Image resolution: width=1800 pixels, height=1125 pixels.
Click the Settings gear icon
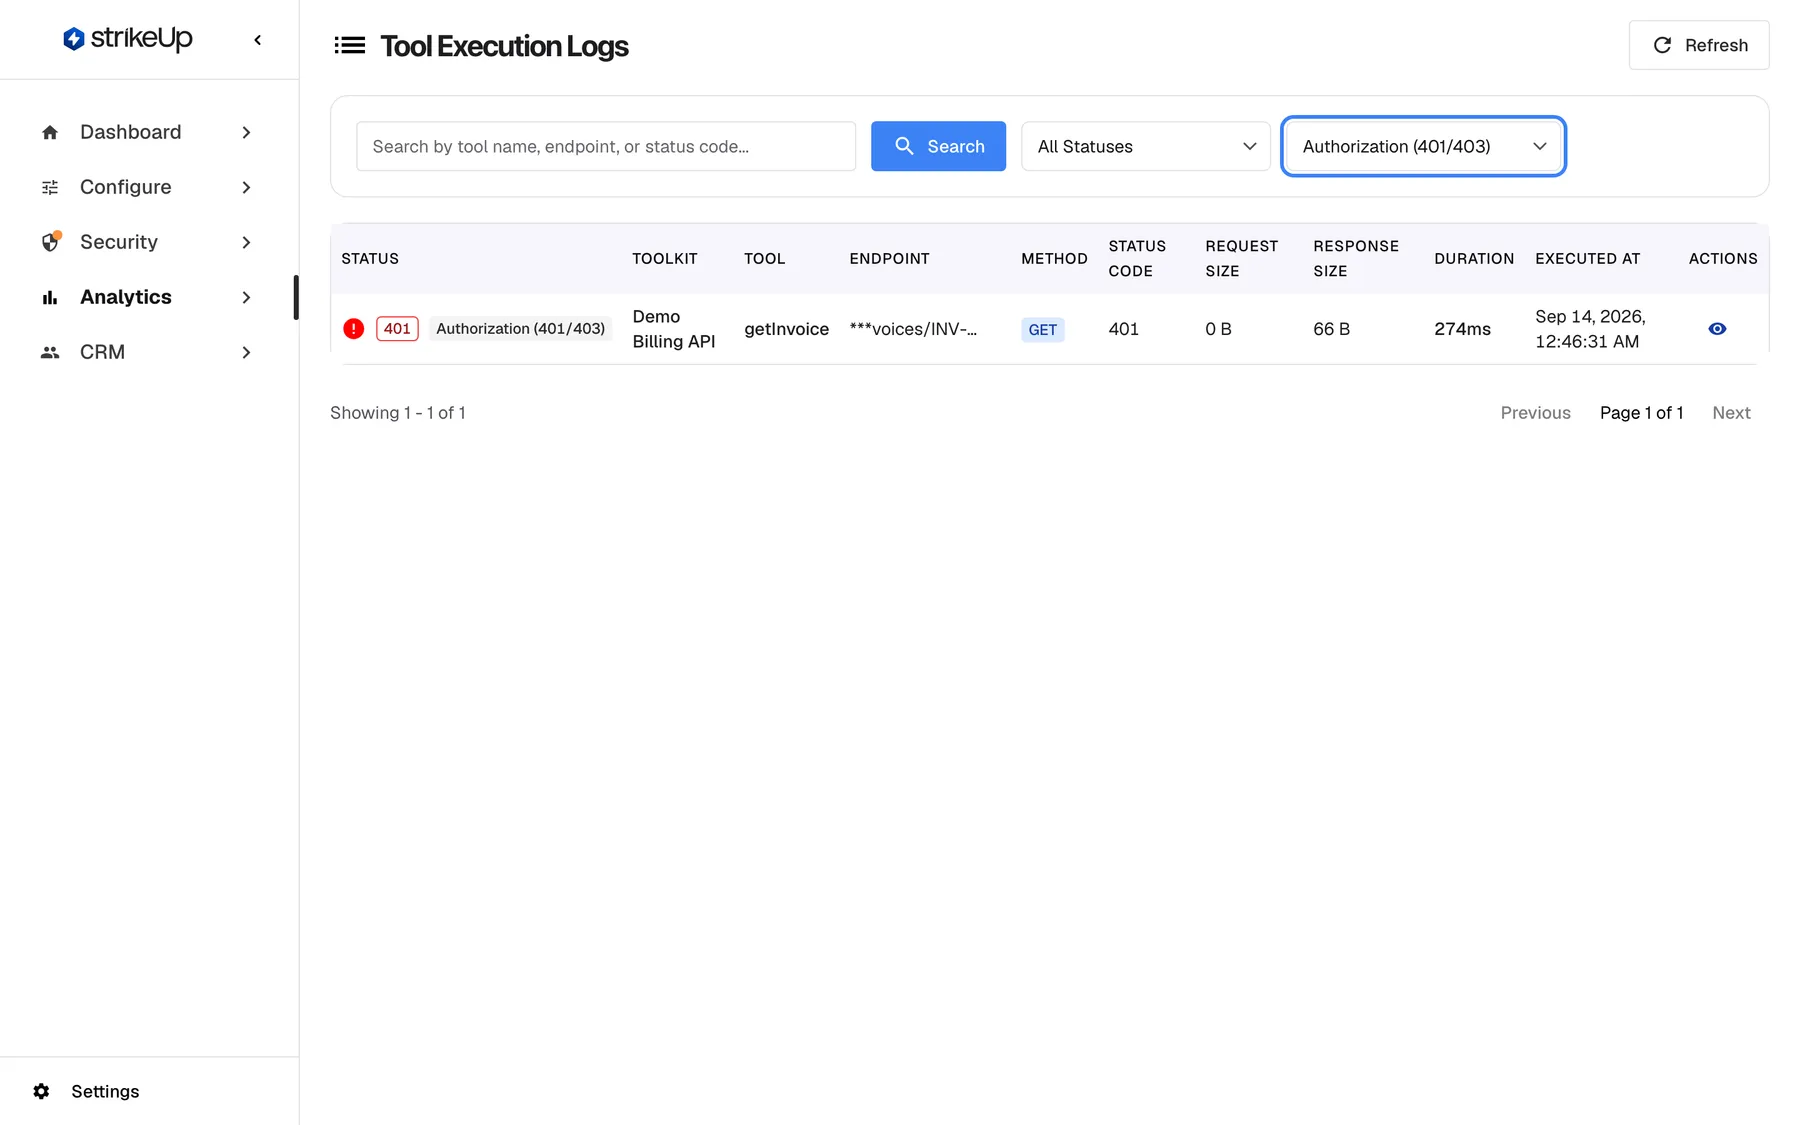coord(41,1091)
